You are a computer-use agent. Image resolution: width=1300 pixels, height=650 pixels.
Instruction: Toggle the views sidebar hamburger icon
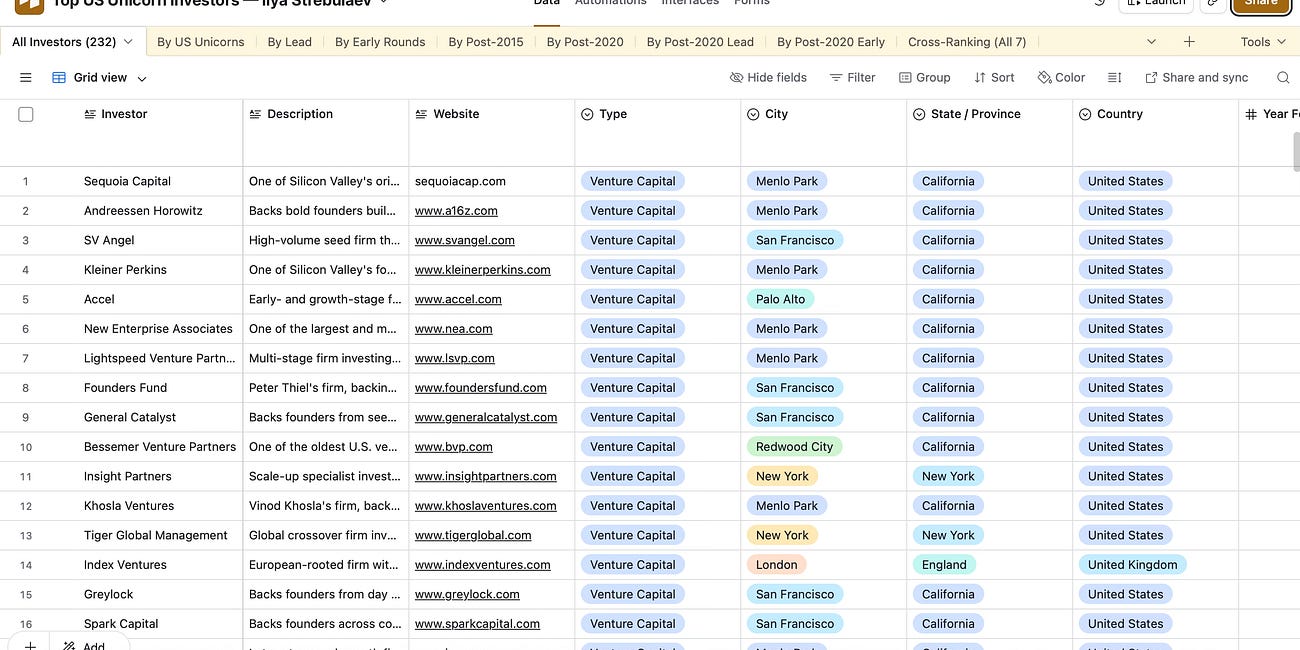pyautogui.click(x=26, y=77)
